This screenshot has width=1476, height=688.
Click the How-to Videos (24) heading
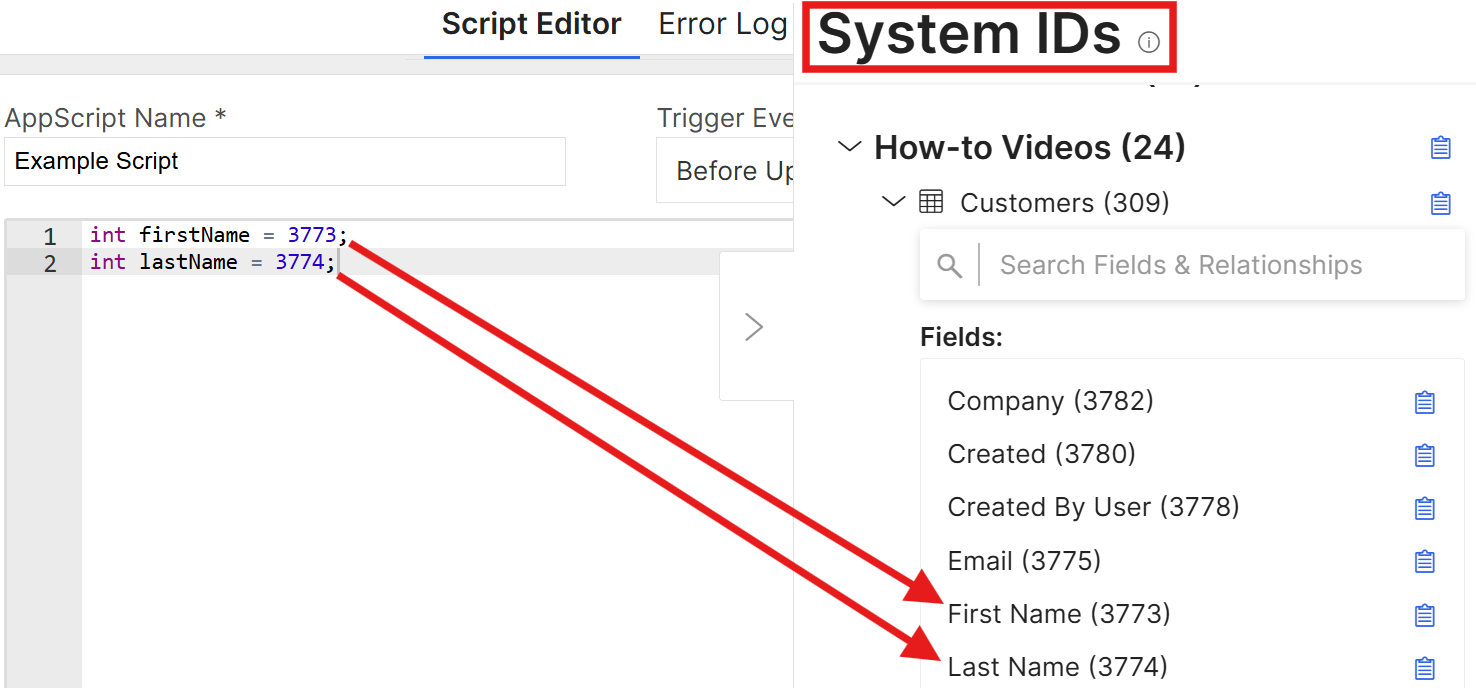pyautogui.click(x=1030, y=148)
